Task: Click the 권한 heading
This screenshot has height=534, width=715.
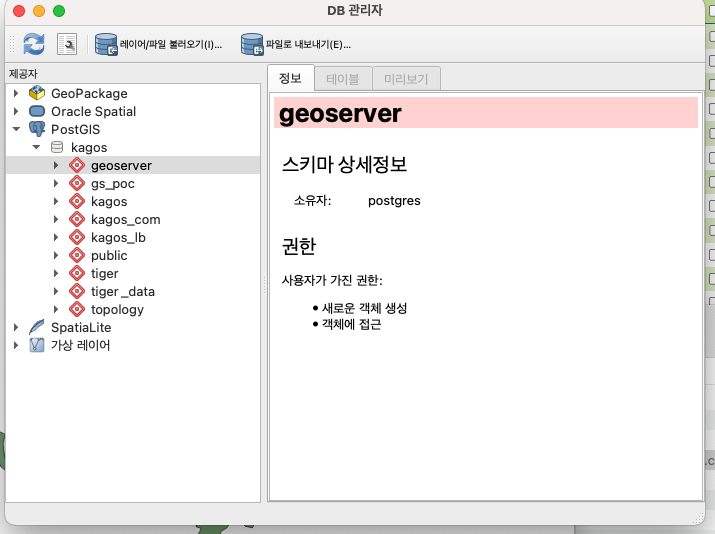Action: point(299,246)
